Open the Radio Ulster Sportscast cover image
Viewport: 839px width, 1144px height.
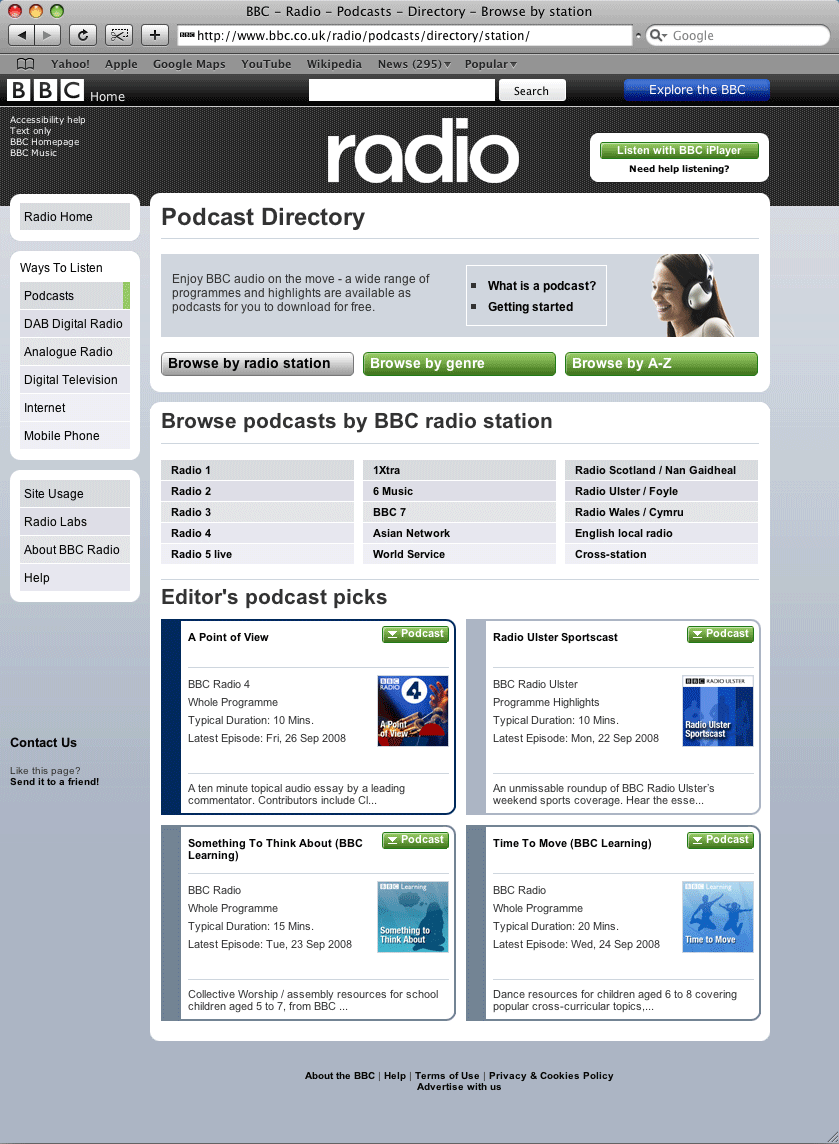tap(717, 711)
